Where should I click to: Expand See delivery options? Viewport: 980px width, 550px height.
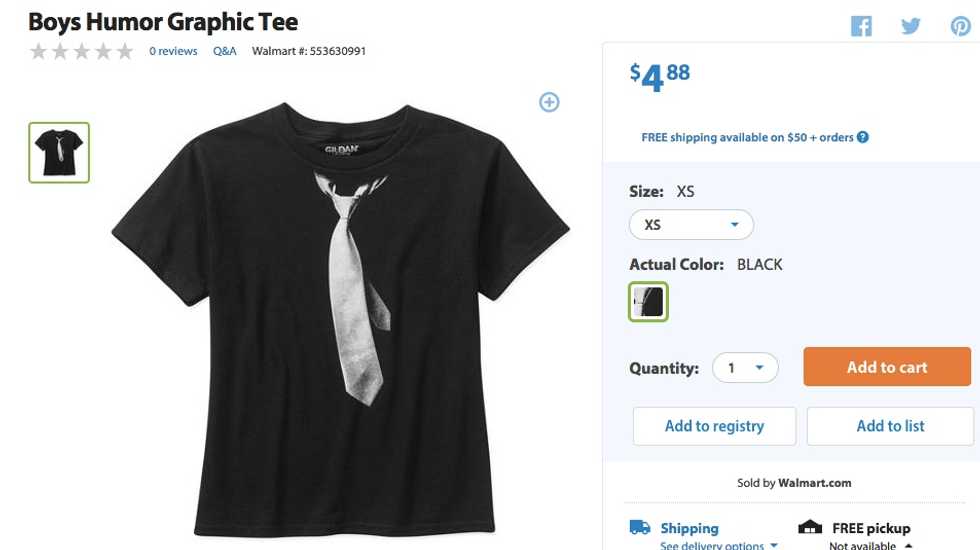click(718, 545)
